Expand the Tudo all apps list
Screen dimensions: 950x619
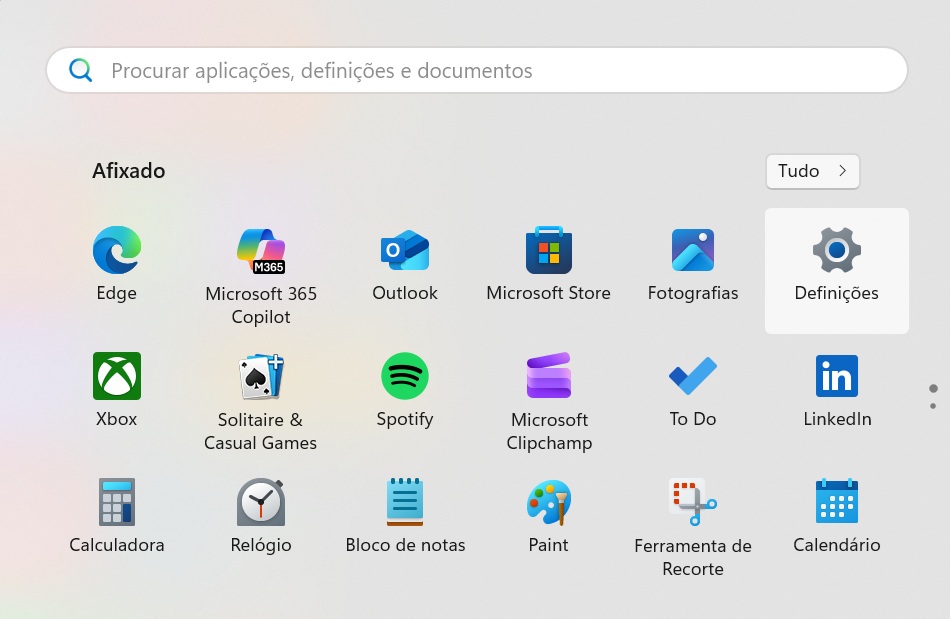812,171
